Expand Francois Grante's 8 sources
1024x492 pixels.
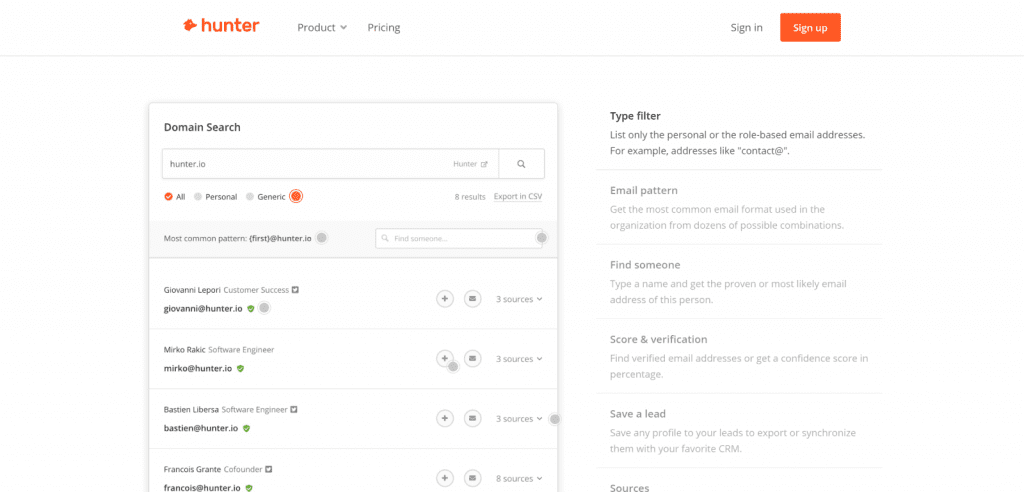(x=519, y=478)
